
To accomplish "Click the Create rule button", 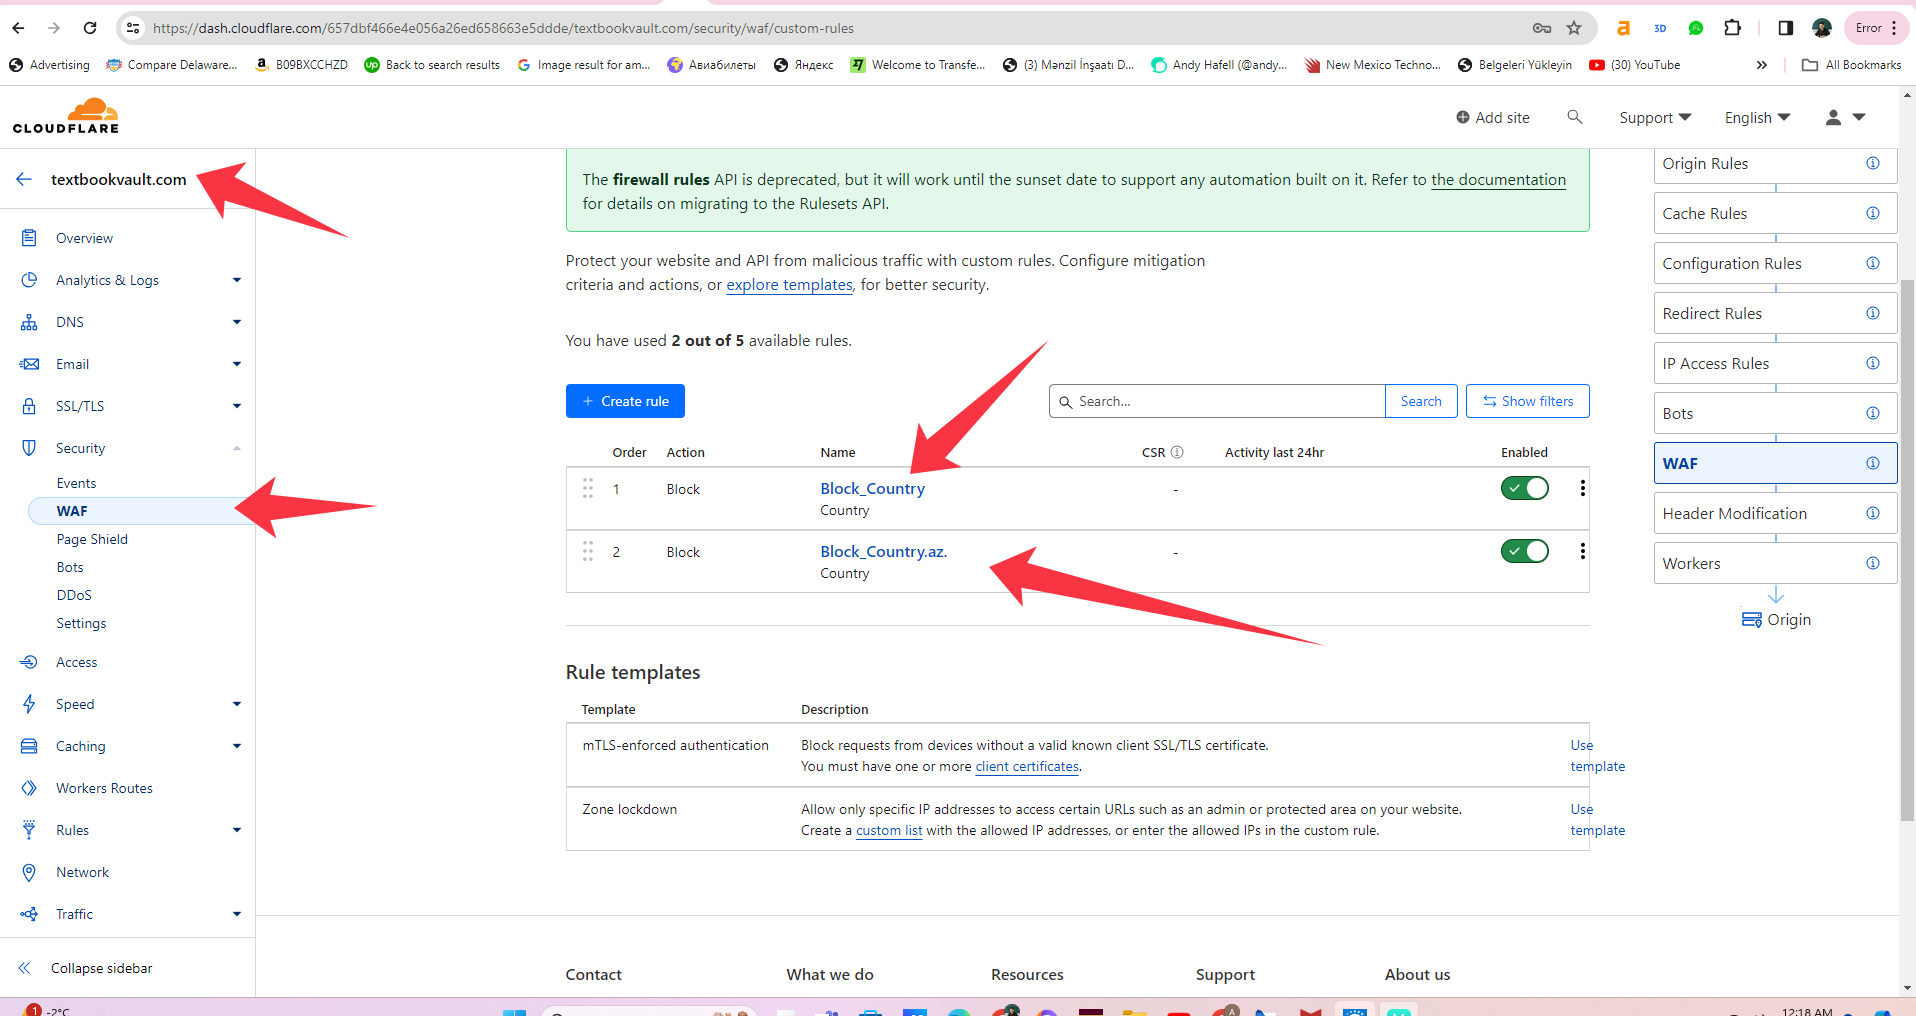I will click(624, 400).
